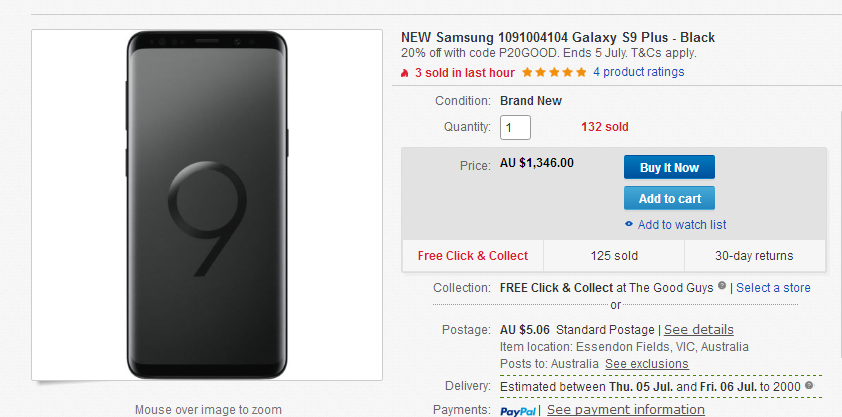842x417 pixels.
Task: Open 4 product ratings link
Action: [x=638, y=72]
